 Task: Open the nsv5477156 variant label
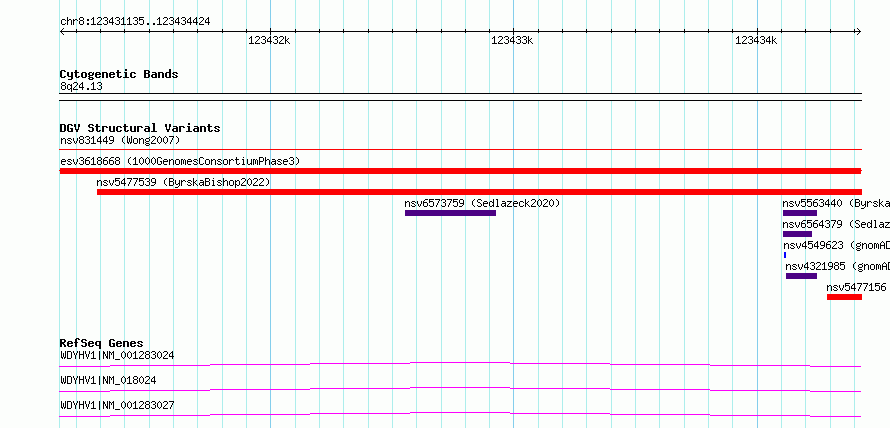(856, 287)
